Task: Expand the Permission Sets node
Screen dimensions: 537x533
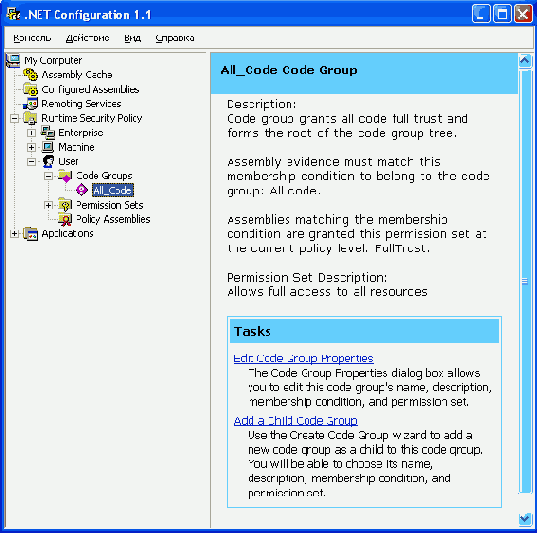Action: point(49,205)
